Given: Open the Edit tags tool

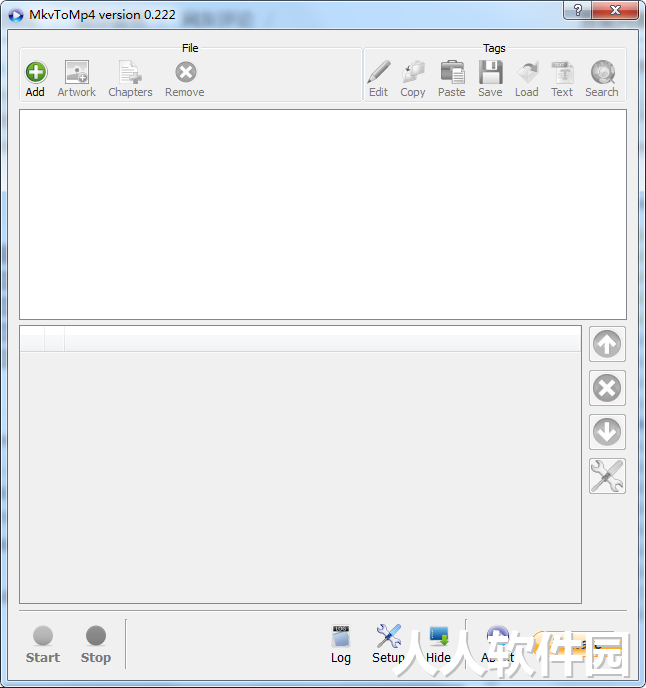Looking at the screenshot, I should click(x=379, y=79).
